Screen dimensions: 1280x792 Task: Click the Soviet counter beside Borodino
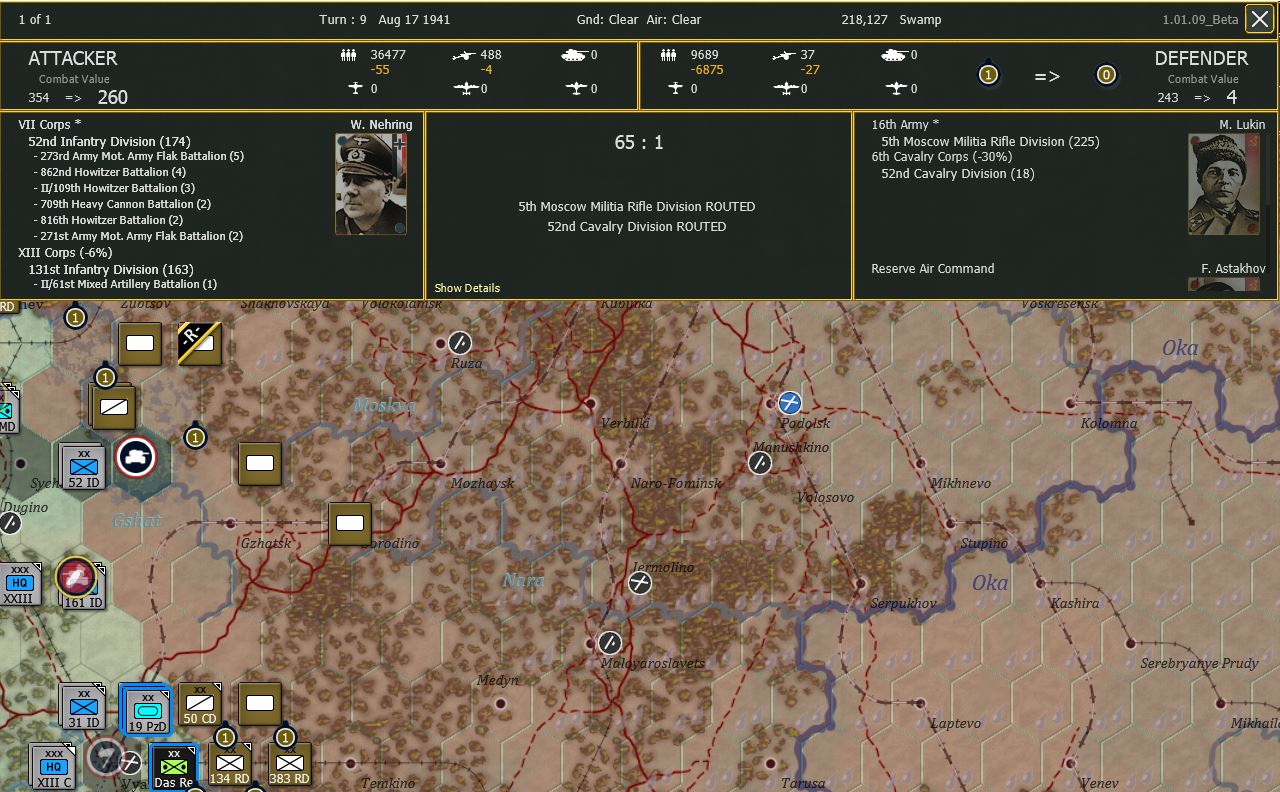point(350,524)
